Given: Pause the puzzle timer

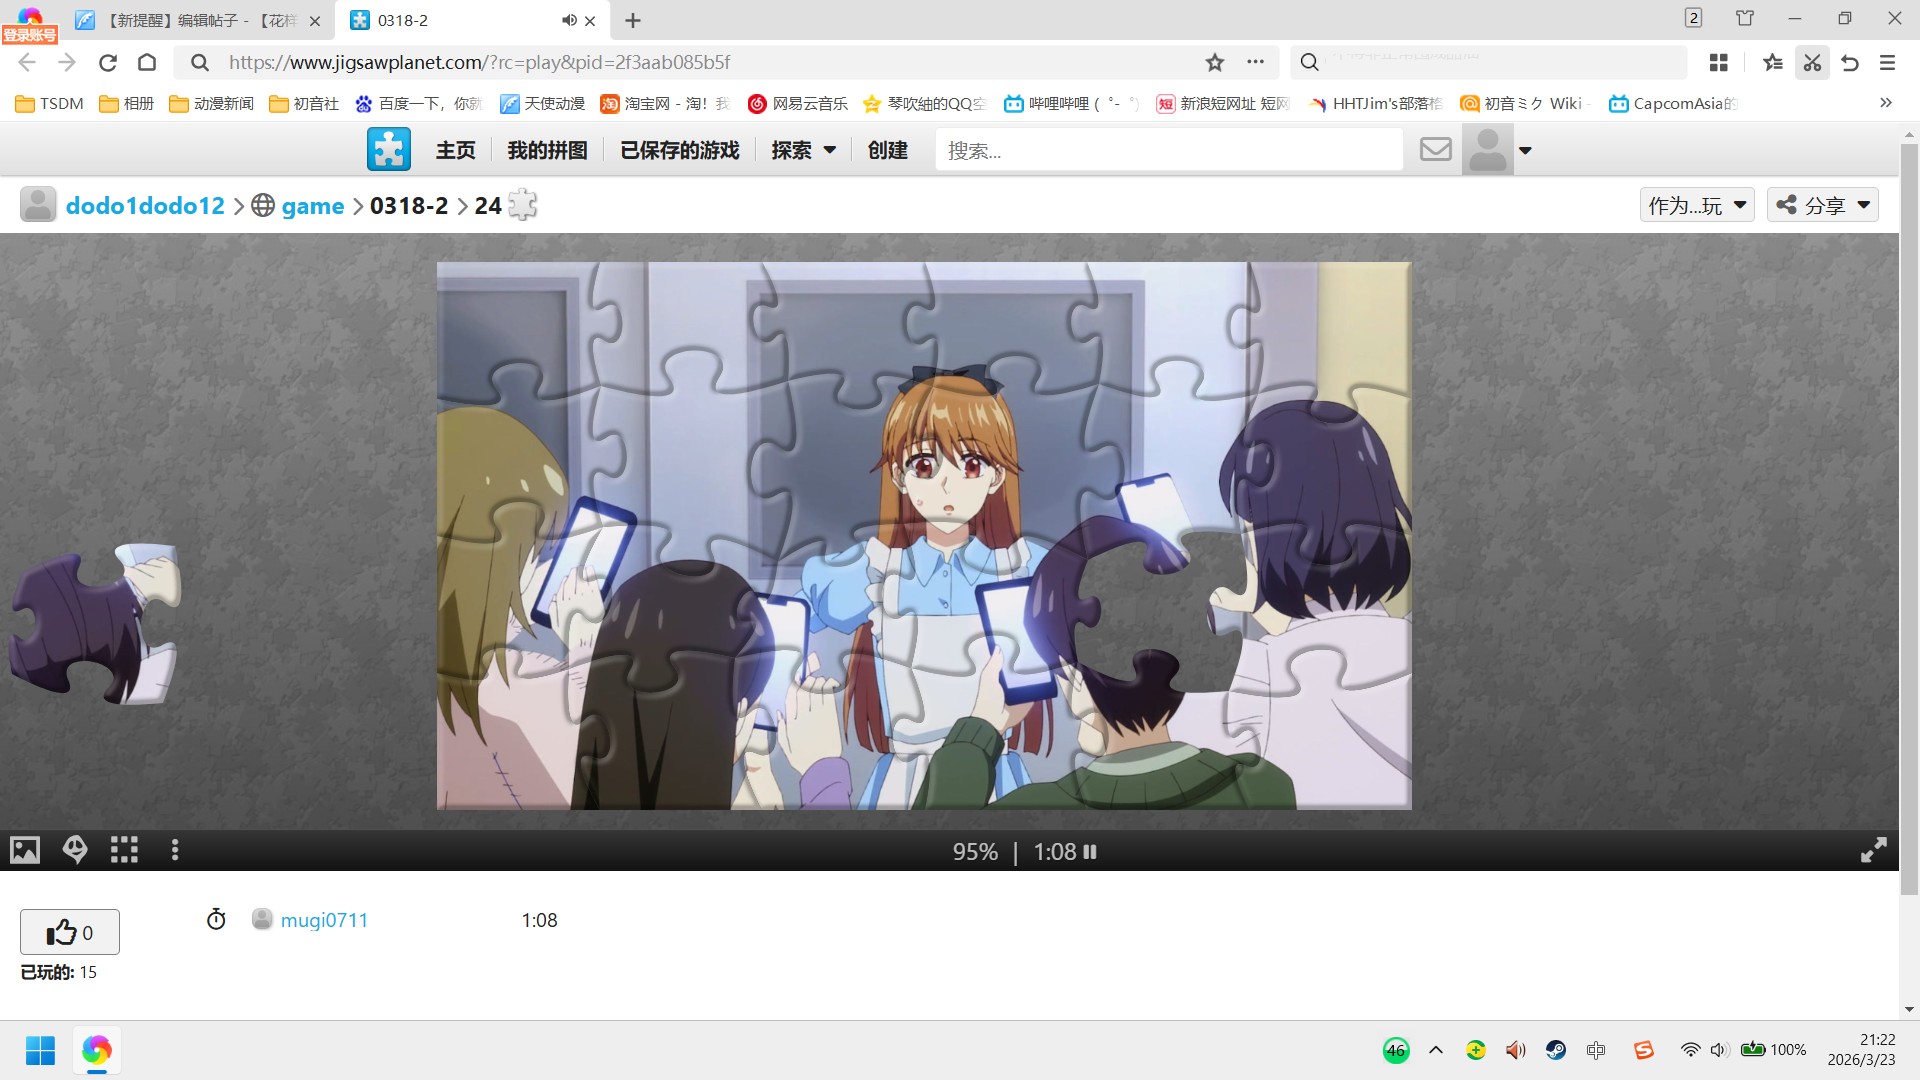Looking at the screenshot, I should (1090, 852).
